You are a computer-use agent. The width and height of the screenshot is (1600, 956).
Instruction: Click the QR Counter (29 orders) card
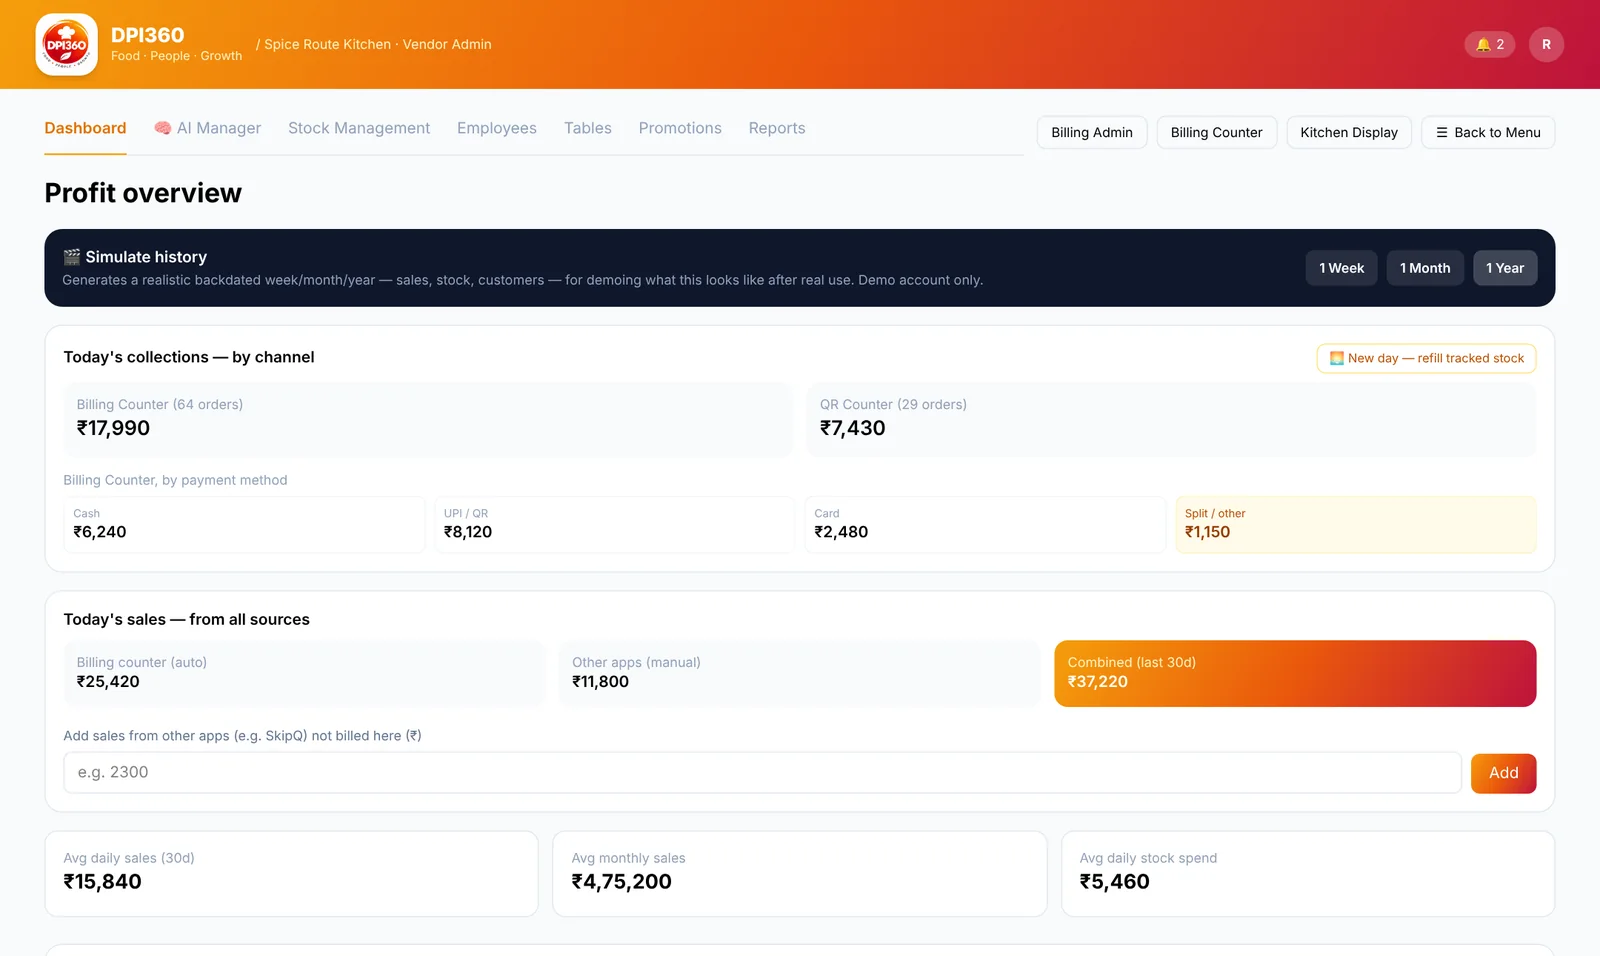pyautogui.click(x=1171, y=420)
